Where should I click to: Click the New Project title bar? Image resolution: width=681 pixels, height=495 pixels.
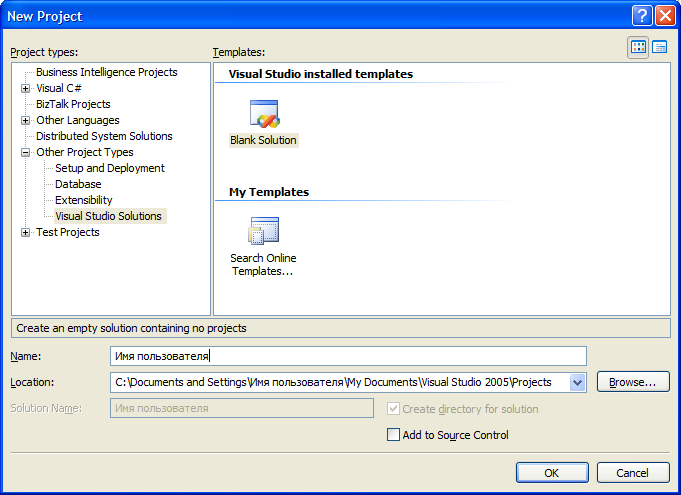[x=315, y=16]
